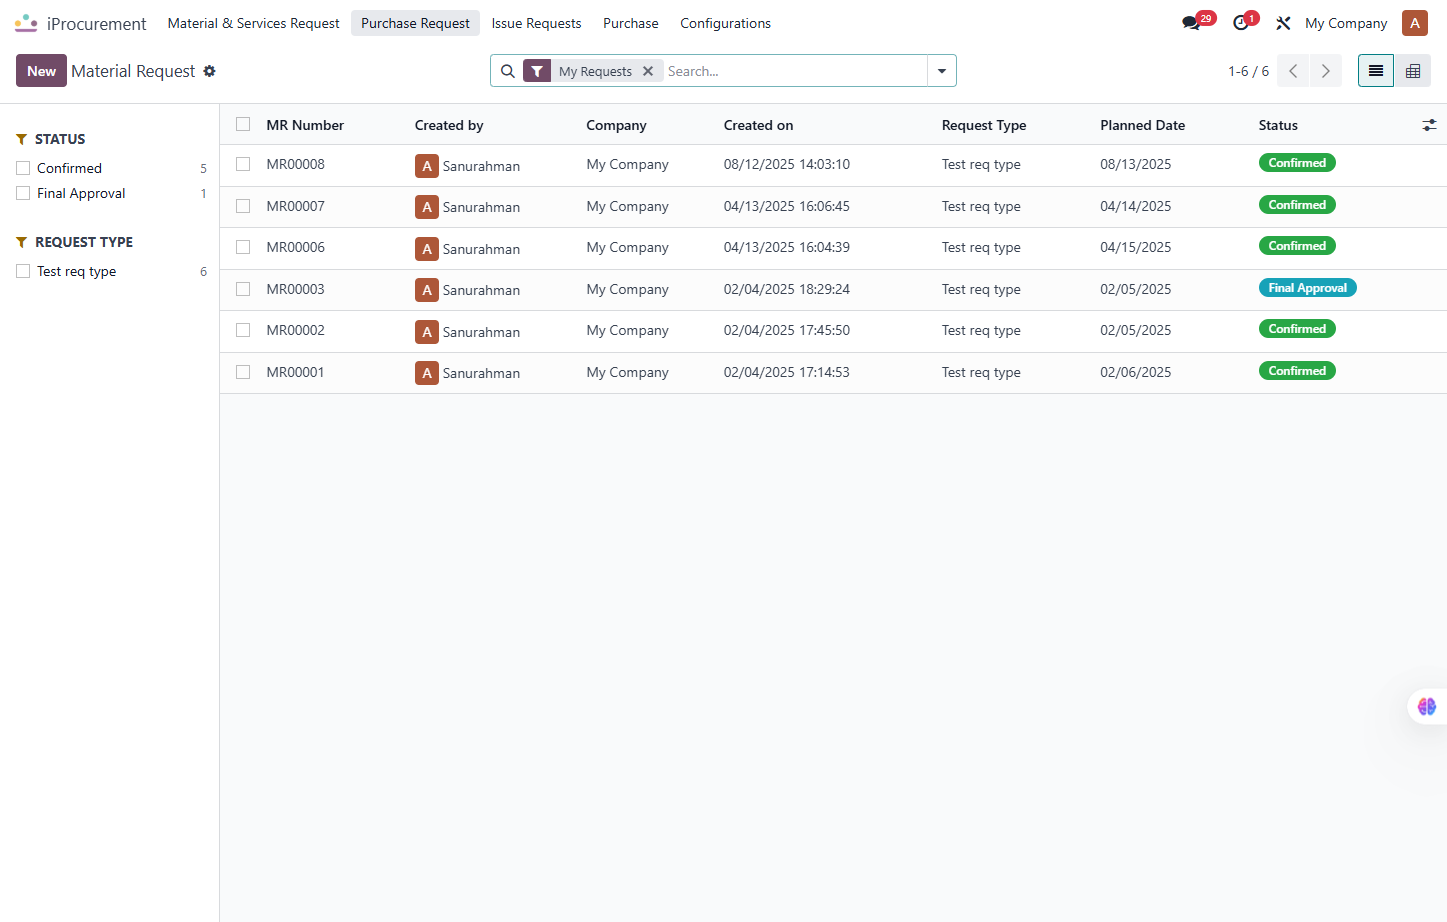The width and height of the screenshot is (1447, 922).
Task: Click the iProcurement app logo icon
Action: (x=26, y=23)
